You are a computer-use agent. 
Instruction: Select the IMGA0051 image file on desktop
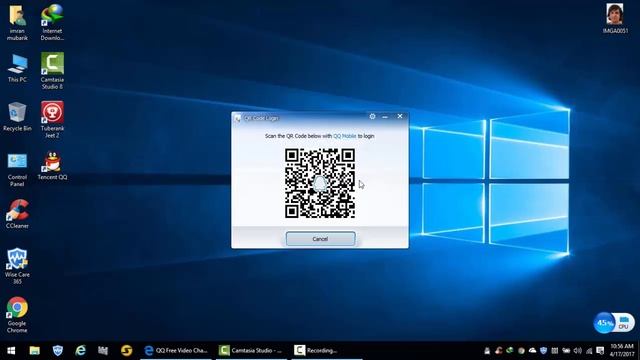615,19
